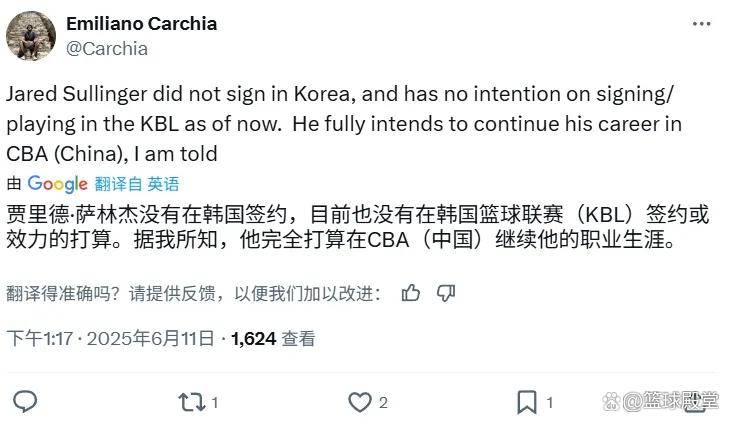The width and height of the screenshot is (734, 427).
Task: Open Emiliano Carchia's profile picture
Action: (31, 36)
